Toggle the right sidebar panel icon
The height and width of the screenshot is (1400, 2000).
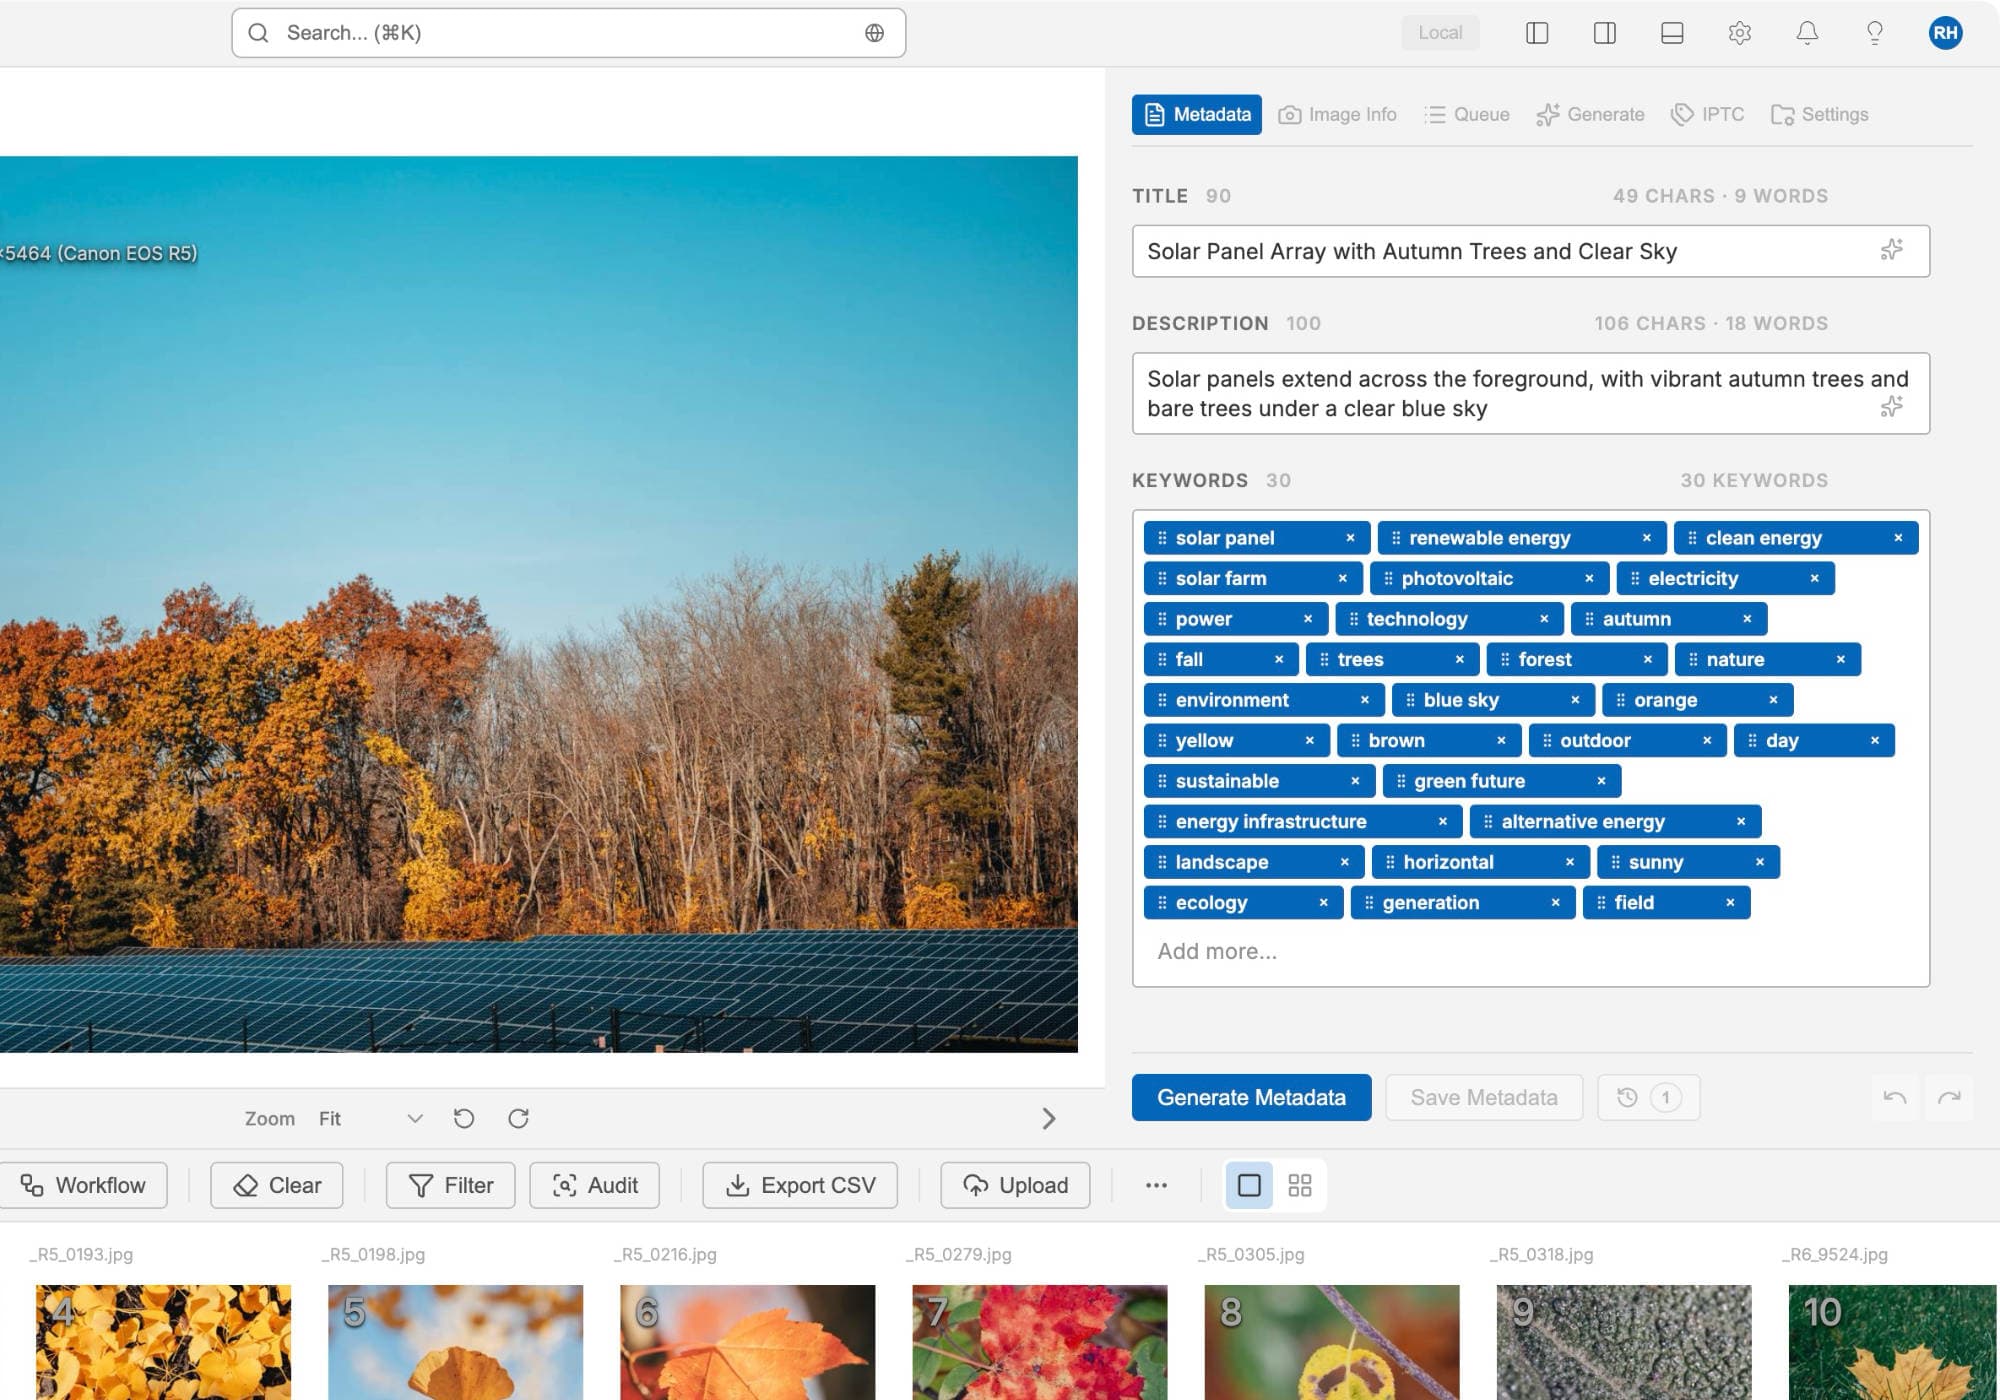point(1605,33)
